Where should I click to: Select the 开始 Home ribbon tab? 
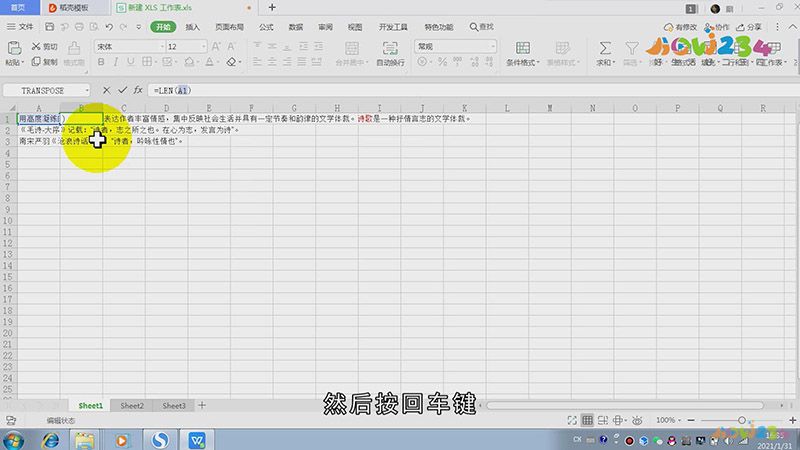163,27
